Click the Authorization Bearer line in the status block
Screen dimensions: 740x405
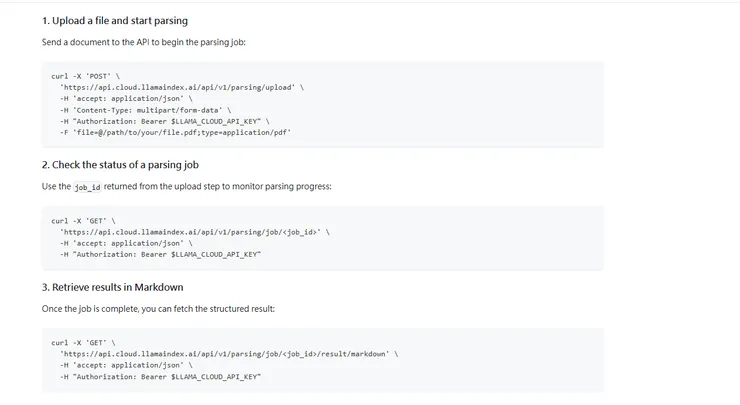(x=160, y=253)
